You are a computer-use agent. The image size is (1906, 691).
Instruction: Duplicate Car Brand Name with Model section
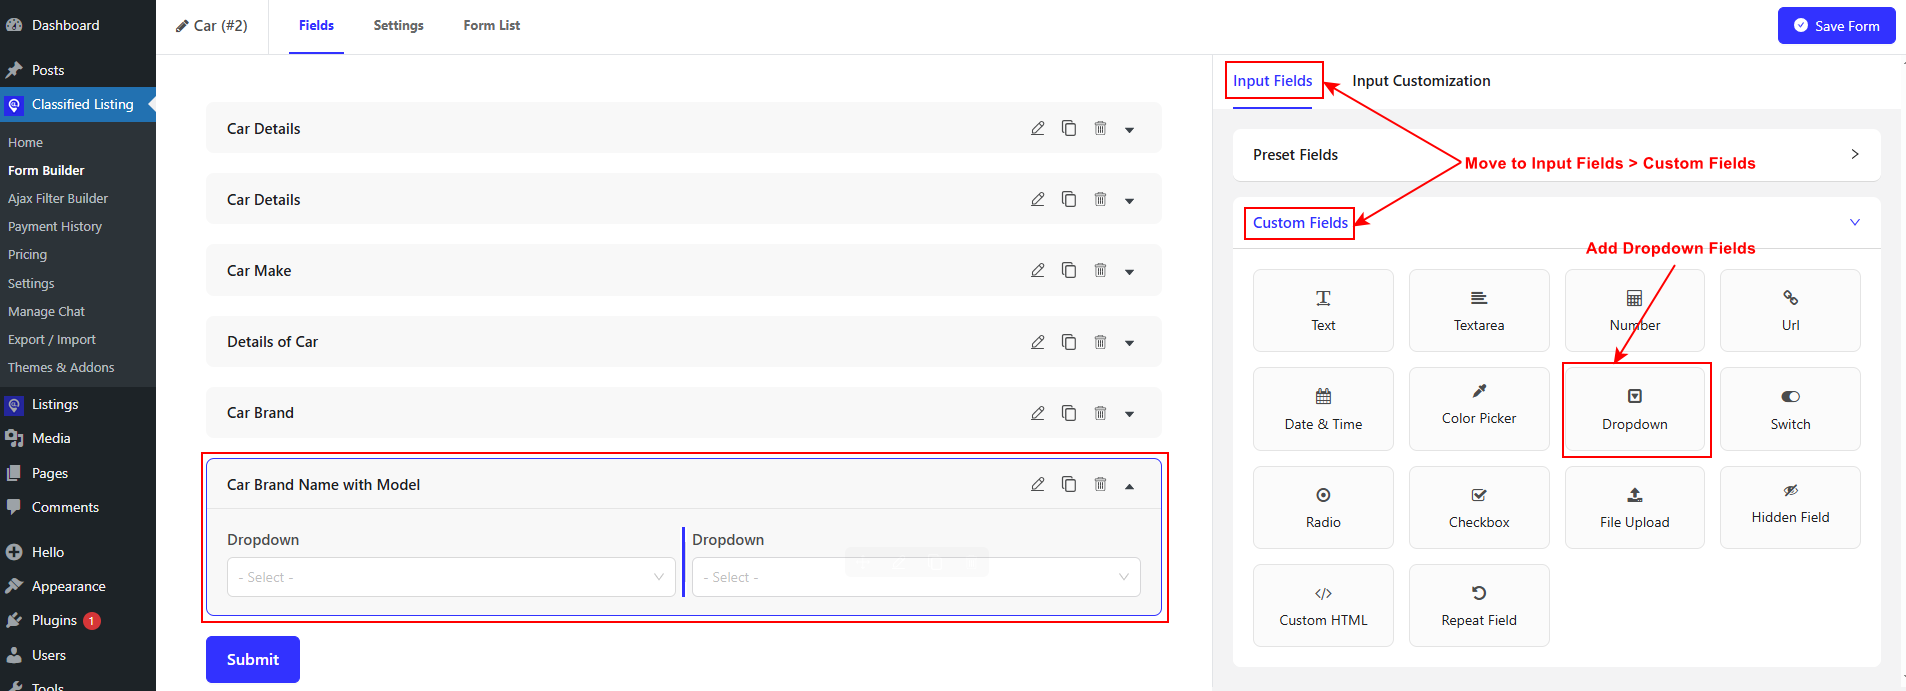click(x=1069, y=484)
